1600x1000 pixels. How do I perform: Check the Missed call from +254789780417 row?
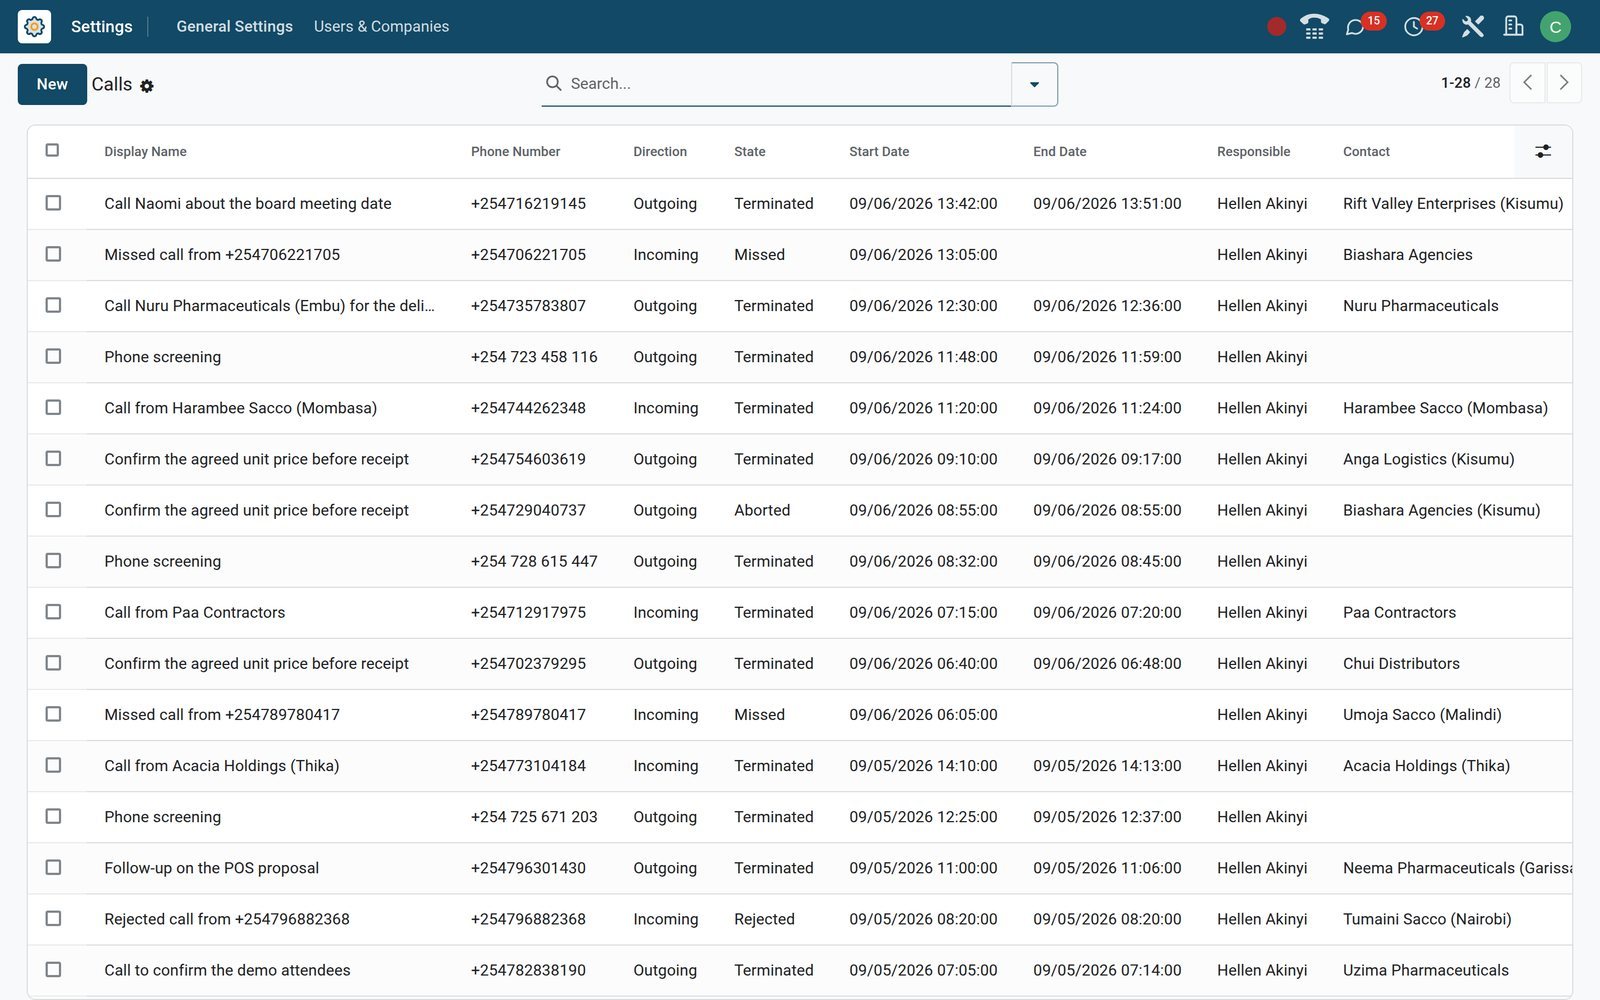(x=53, y=714)
